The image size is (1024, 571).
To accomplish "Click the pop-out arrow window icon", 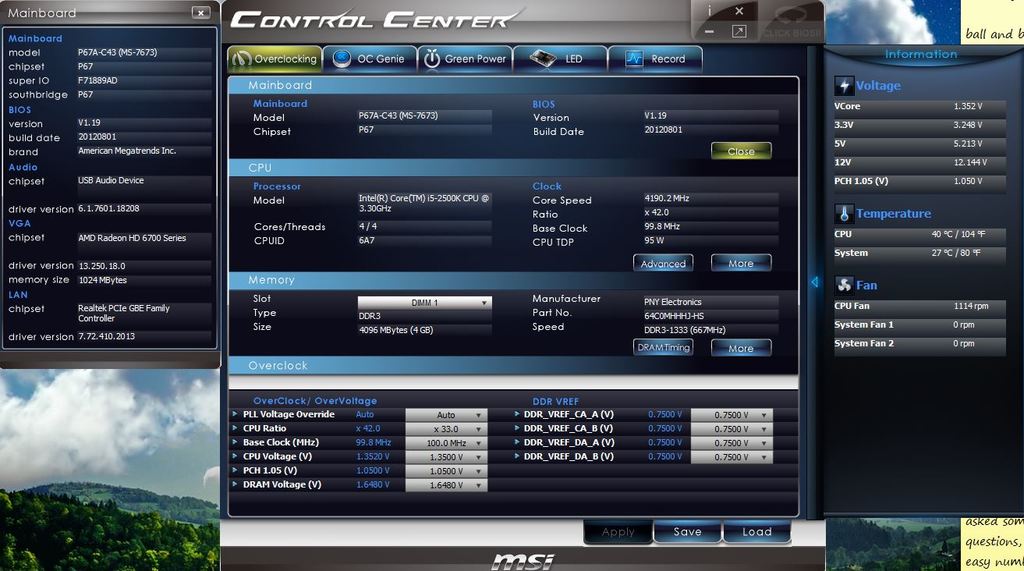I will [739, 31].
